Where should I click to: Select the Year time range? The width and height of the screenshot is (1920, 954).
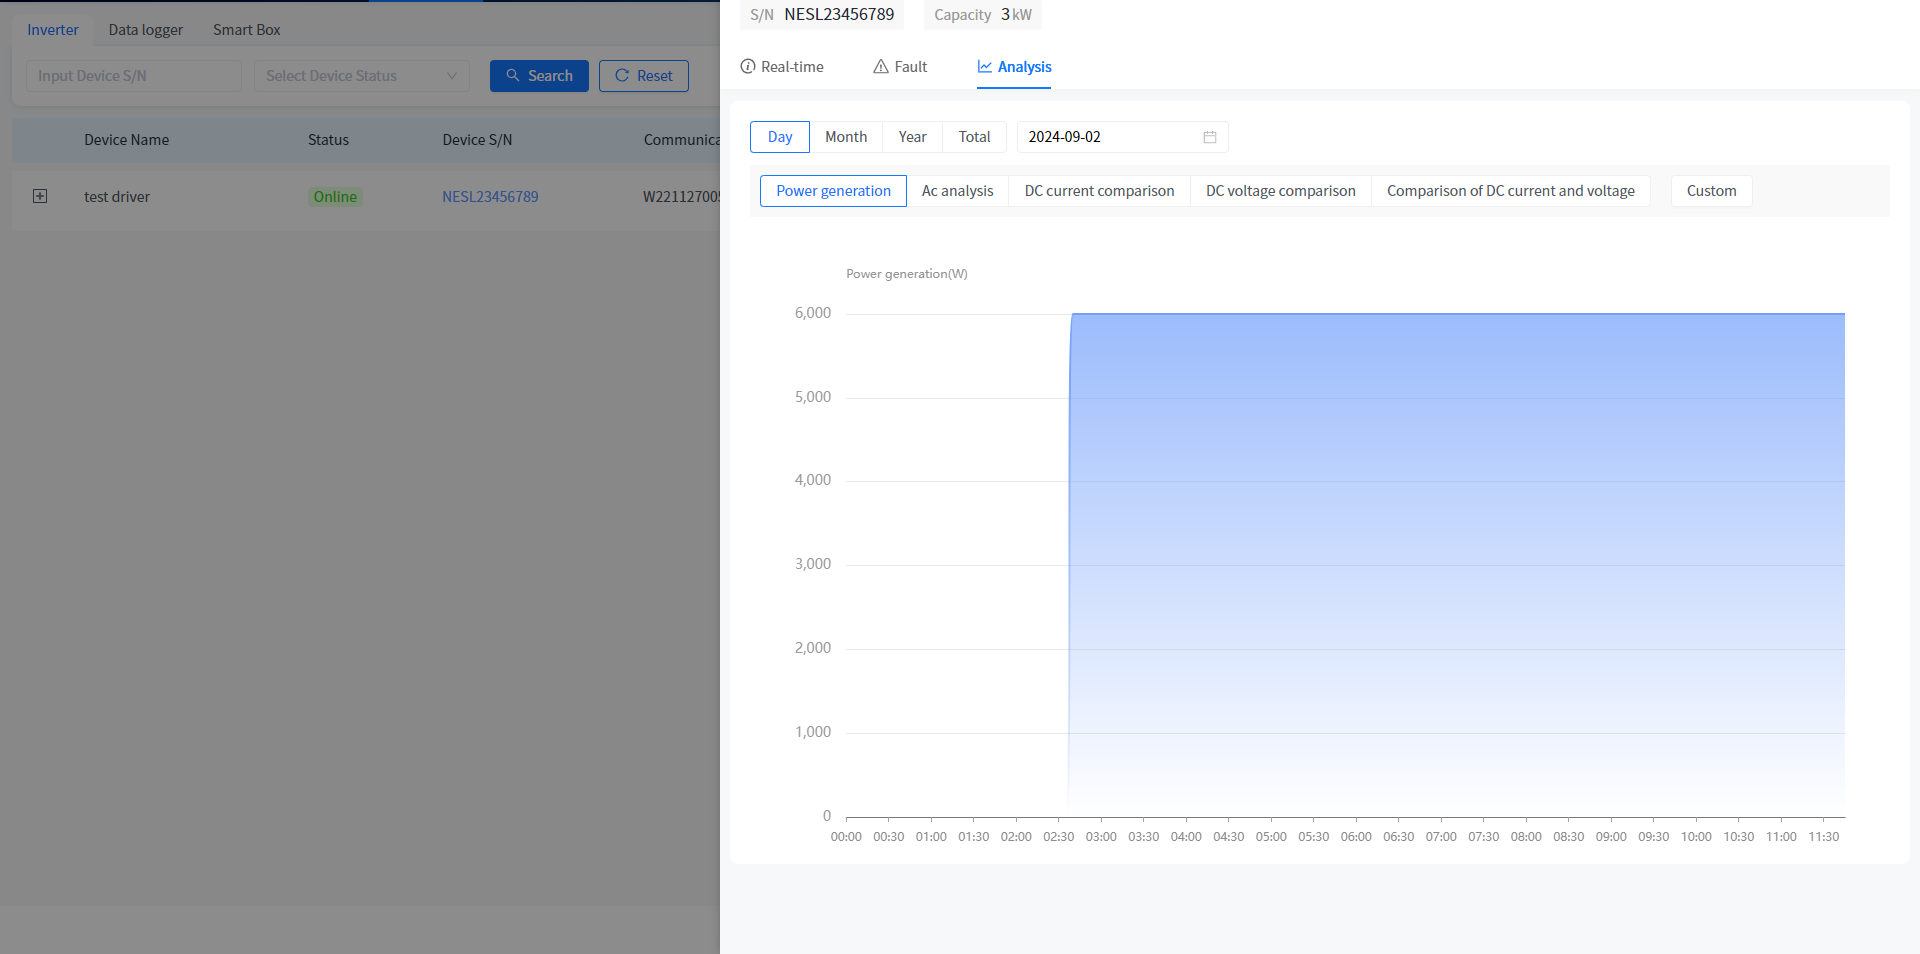click(912, 137)
